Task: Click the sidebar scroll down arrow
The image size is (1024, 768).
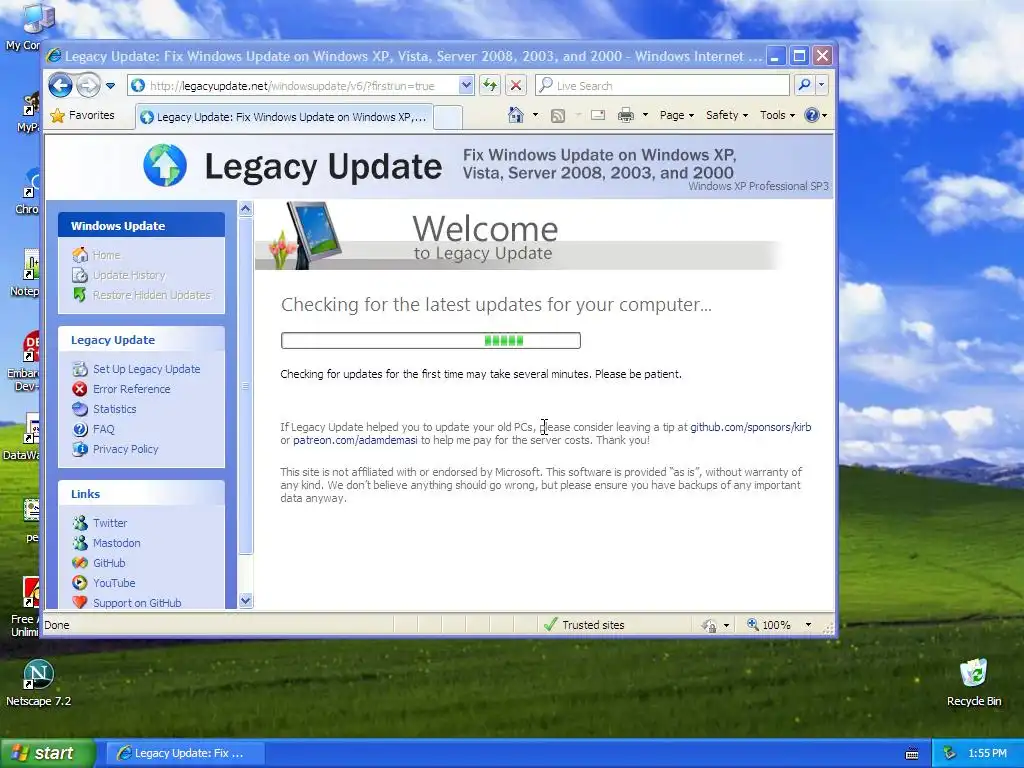Action: click(x=246, y=601)
